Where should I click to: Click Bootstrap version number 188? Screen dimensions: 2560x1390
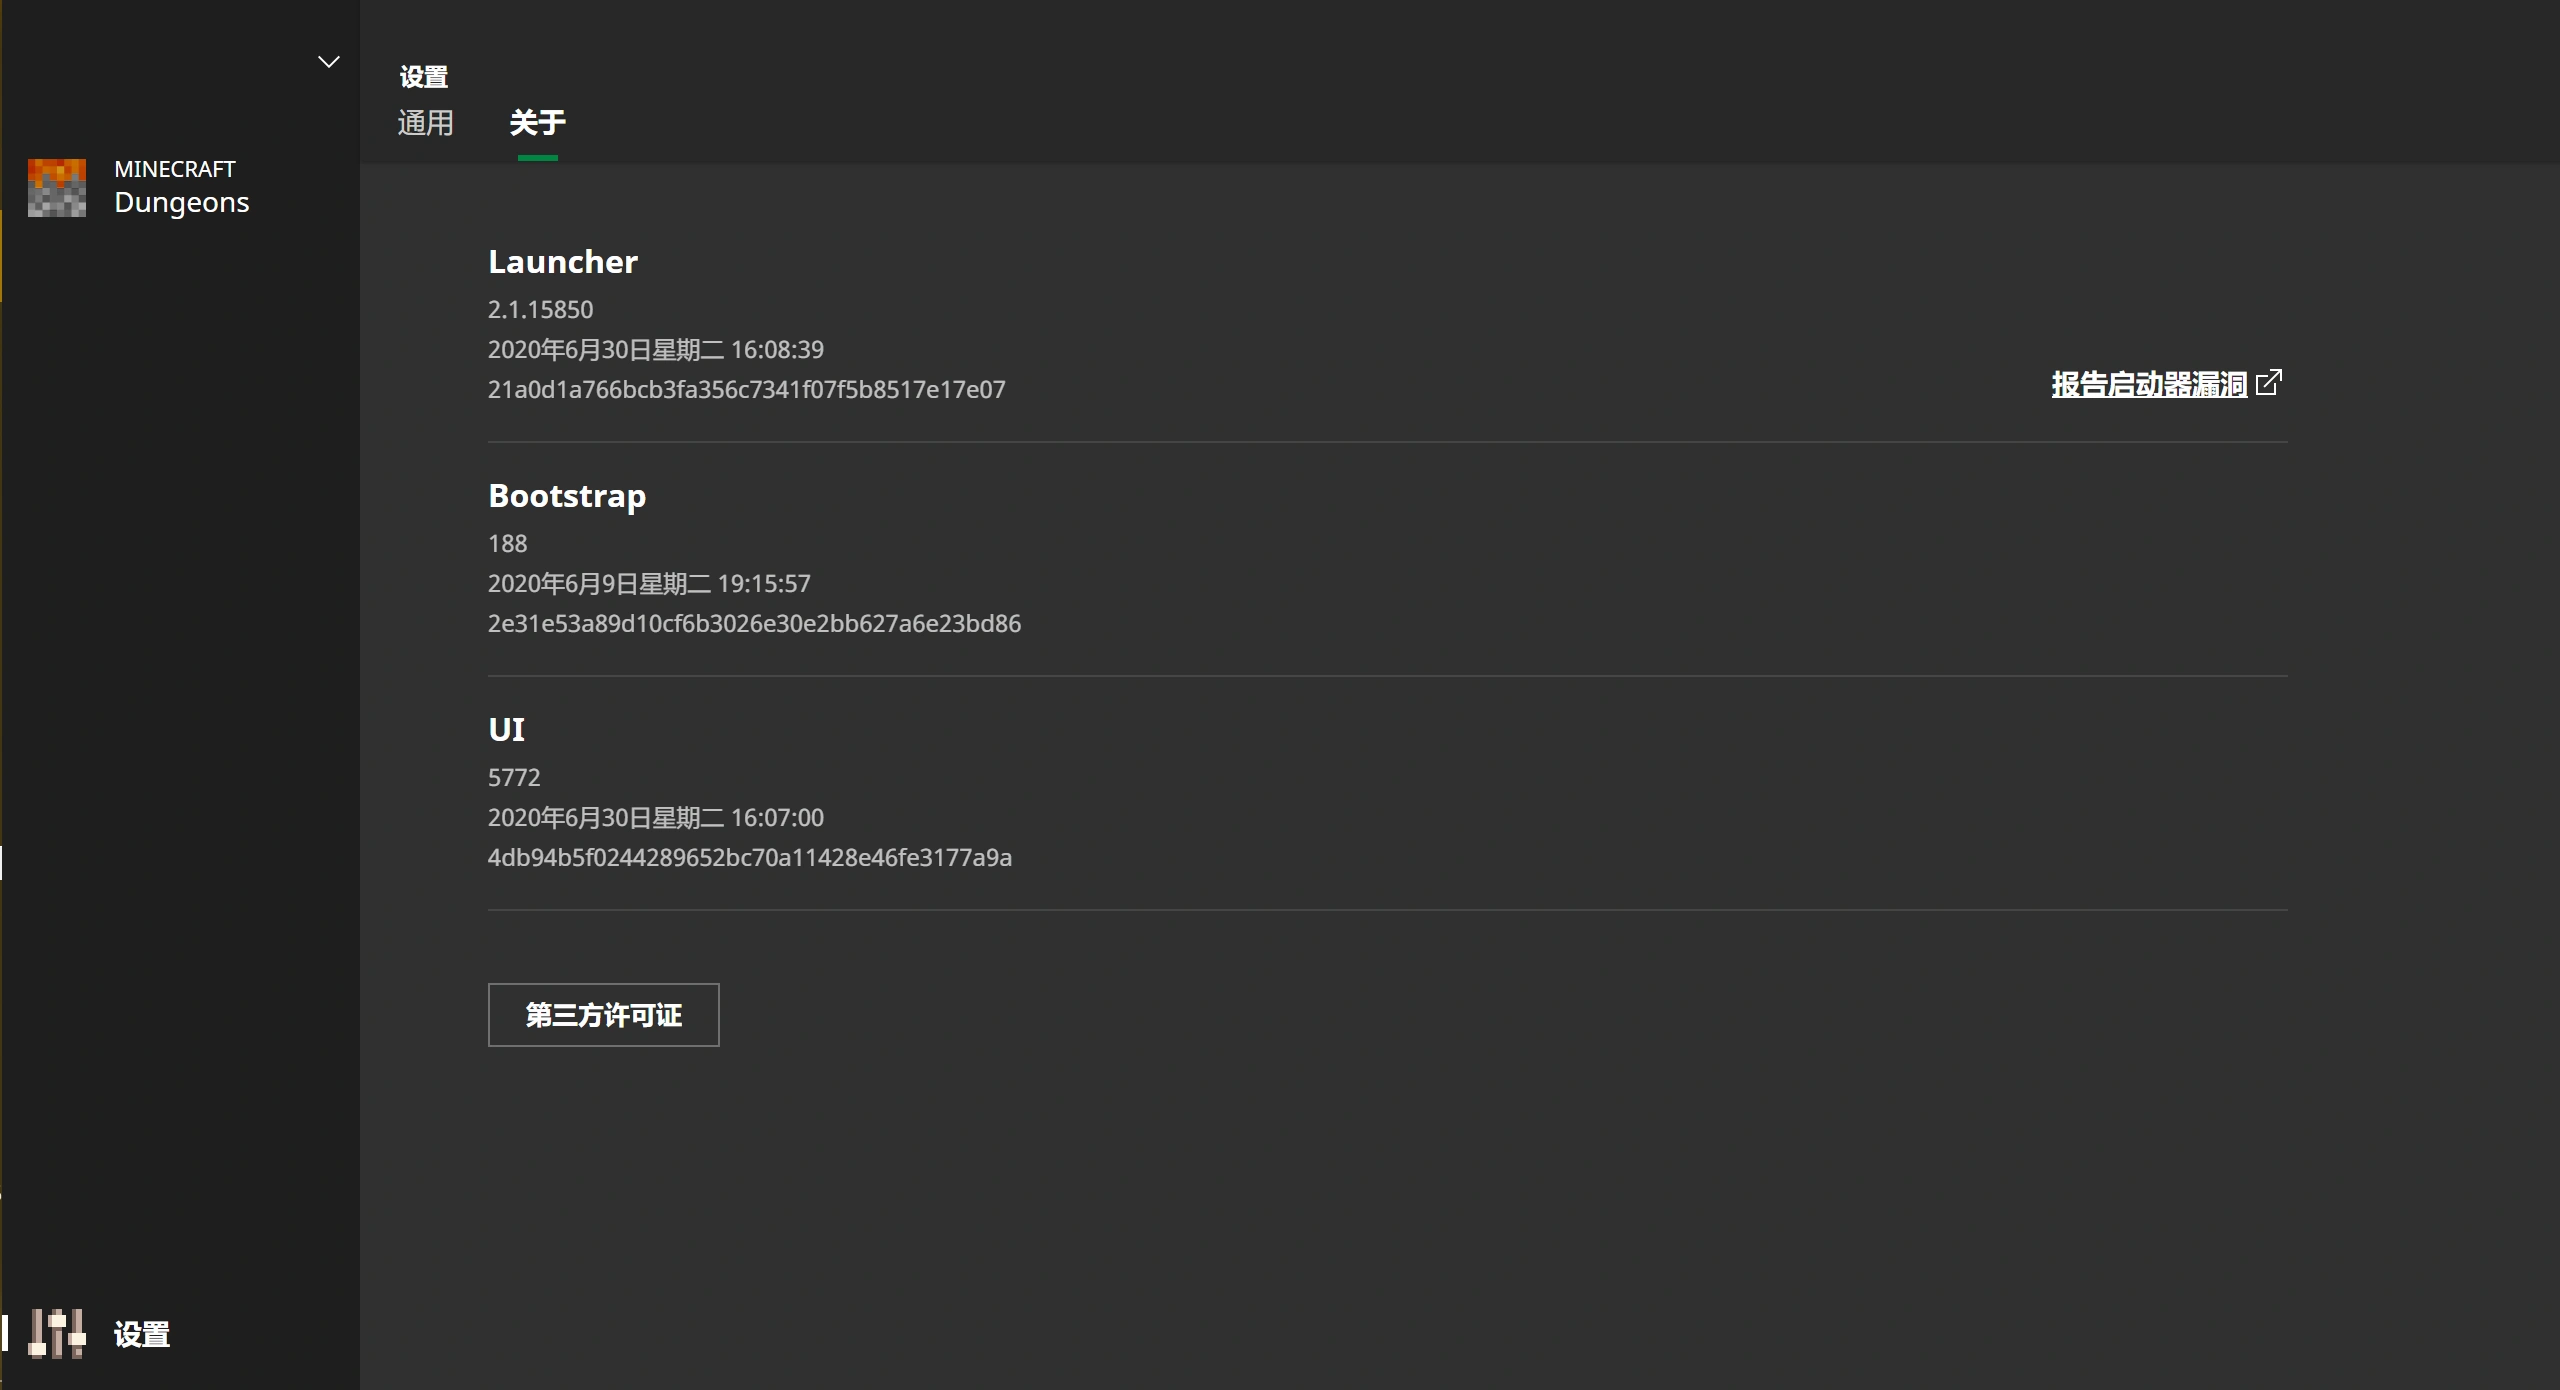507,544
